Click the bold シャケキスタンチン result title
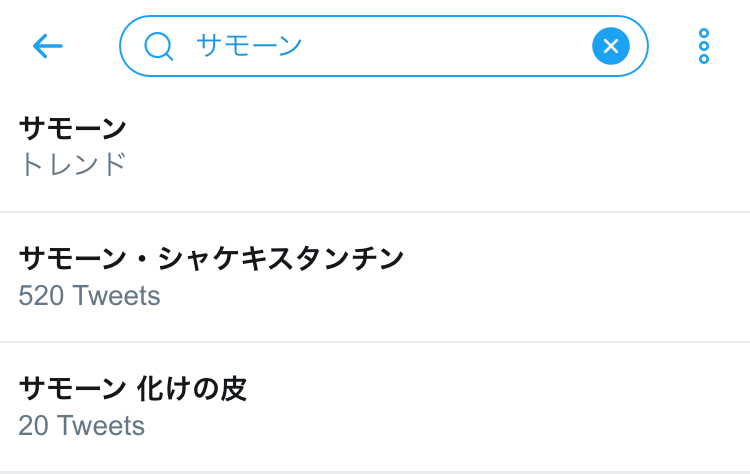This screenshot has width=750, height=474. [x=211, y=259]
